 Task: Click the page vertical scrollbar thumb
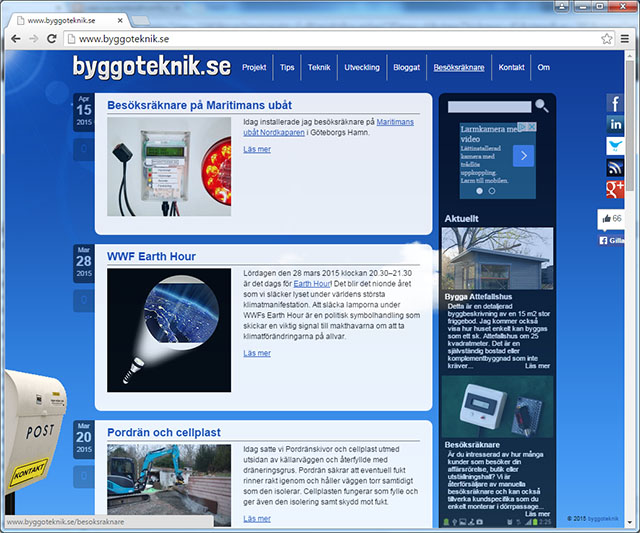pyautogui.click(x=630, y=124)
